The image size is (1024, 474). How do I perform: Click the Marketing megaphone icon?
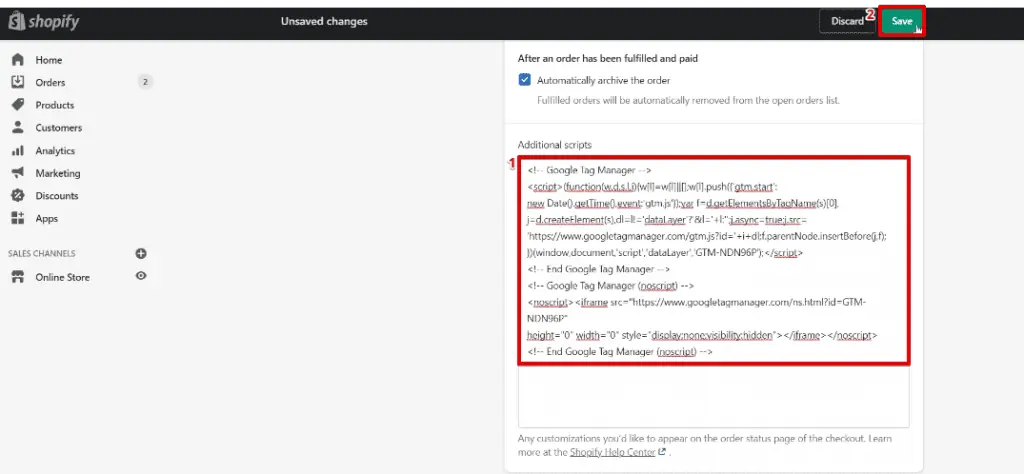(18, 173)
